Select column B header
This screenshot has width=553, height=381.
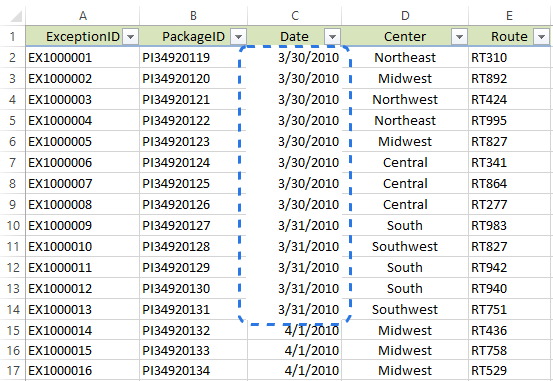coord(193,16)
